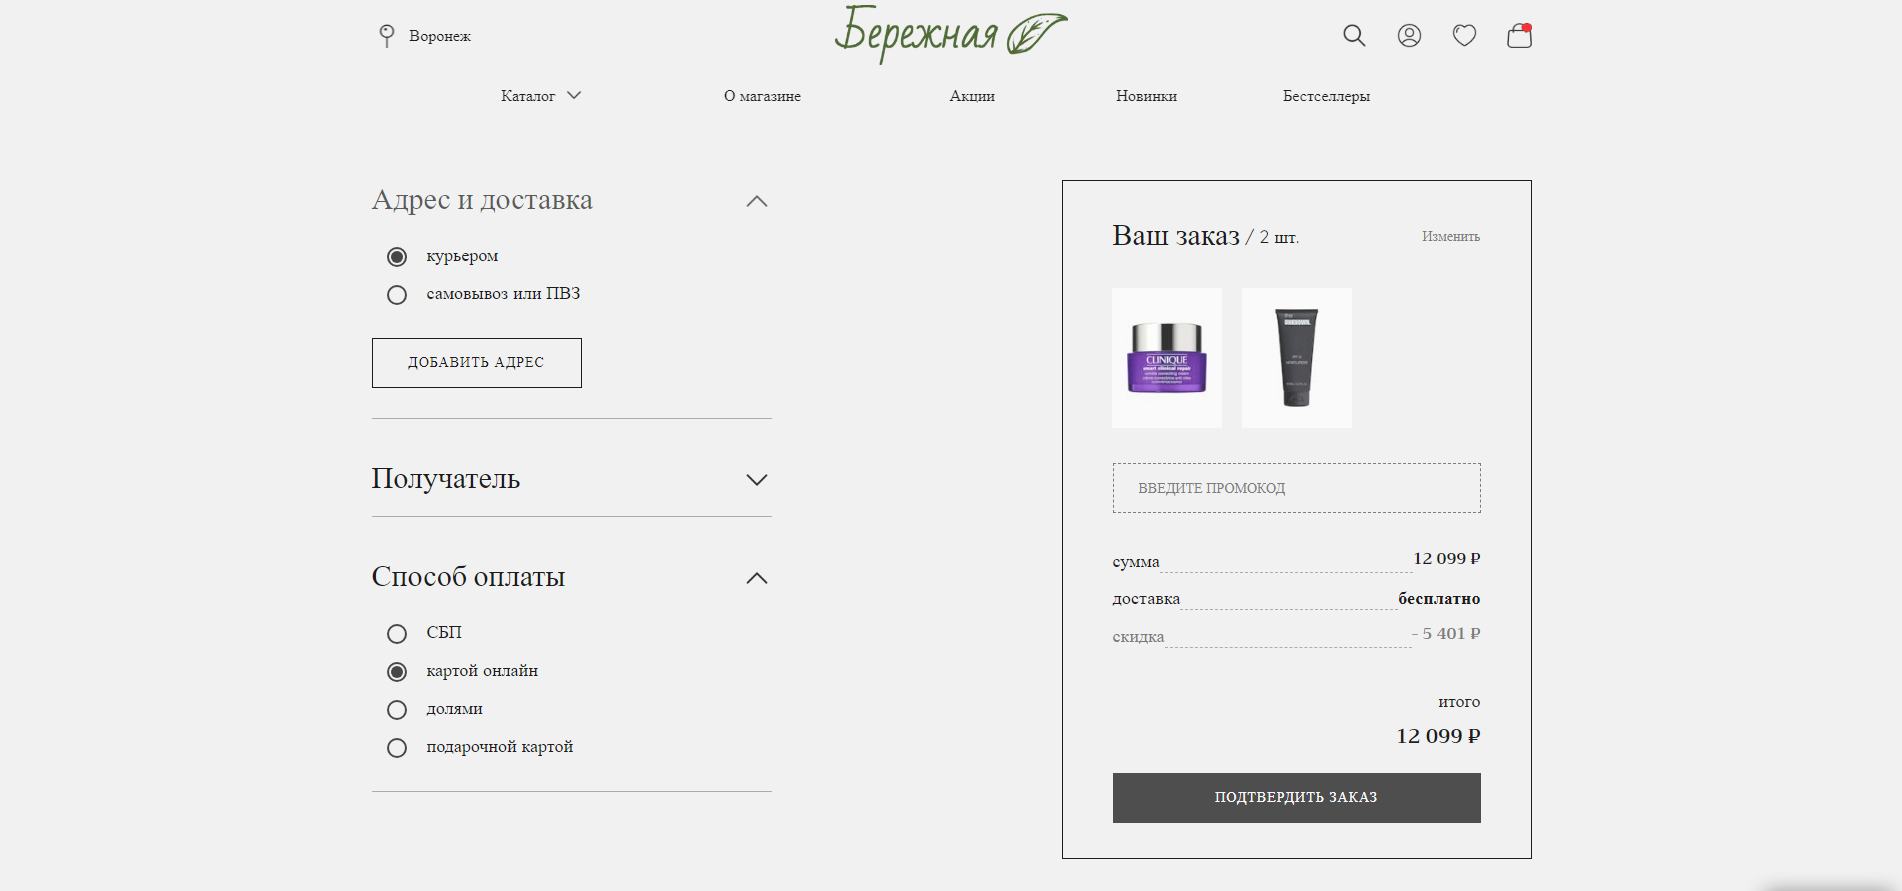Open the user account profile icon
This screenshot has height=891, width=1902.
coord(1409,36)
